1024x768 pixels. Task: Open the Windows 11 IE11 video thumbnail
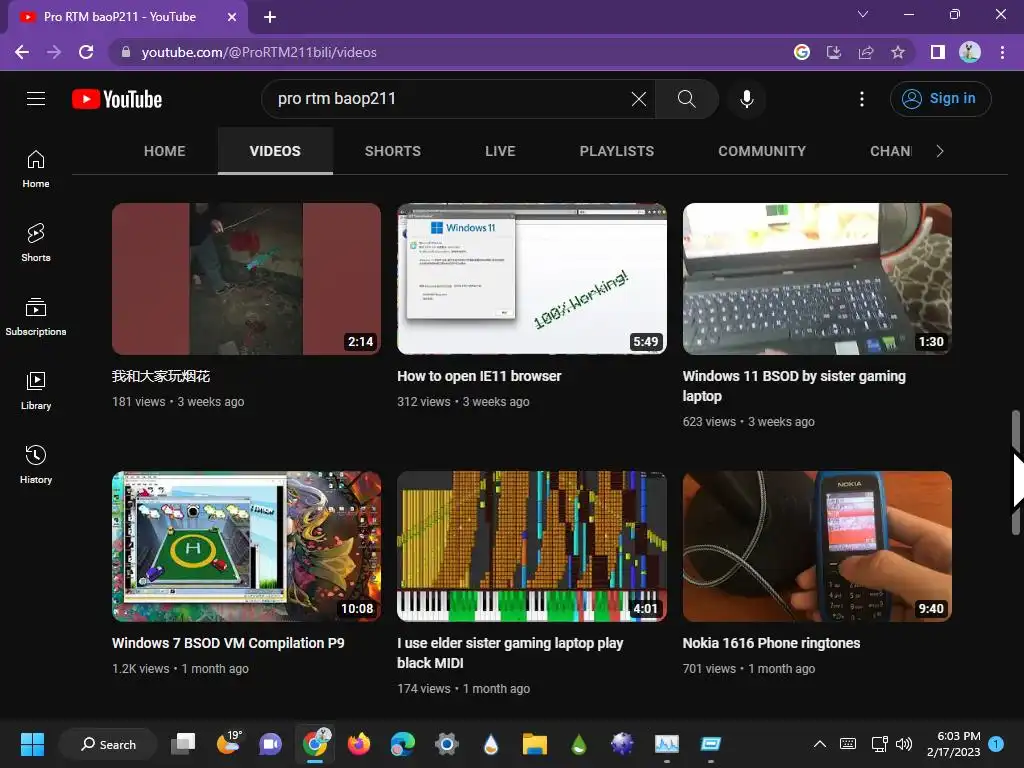tap(532, 279)
